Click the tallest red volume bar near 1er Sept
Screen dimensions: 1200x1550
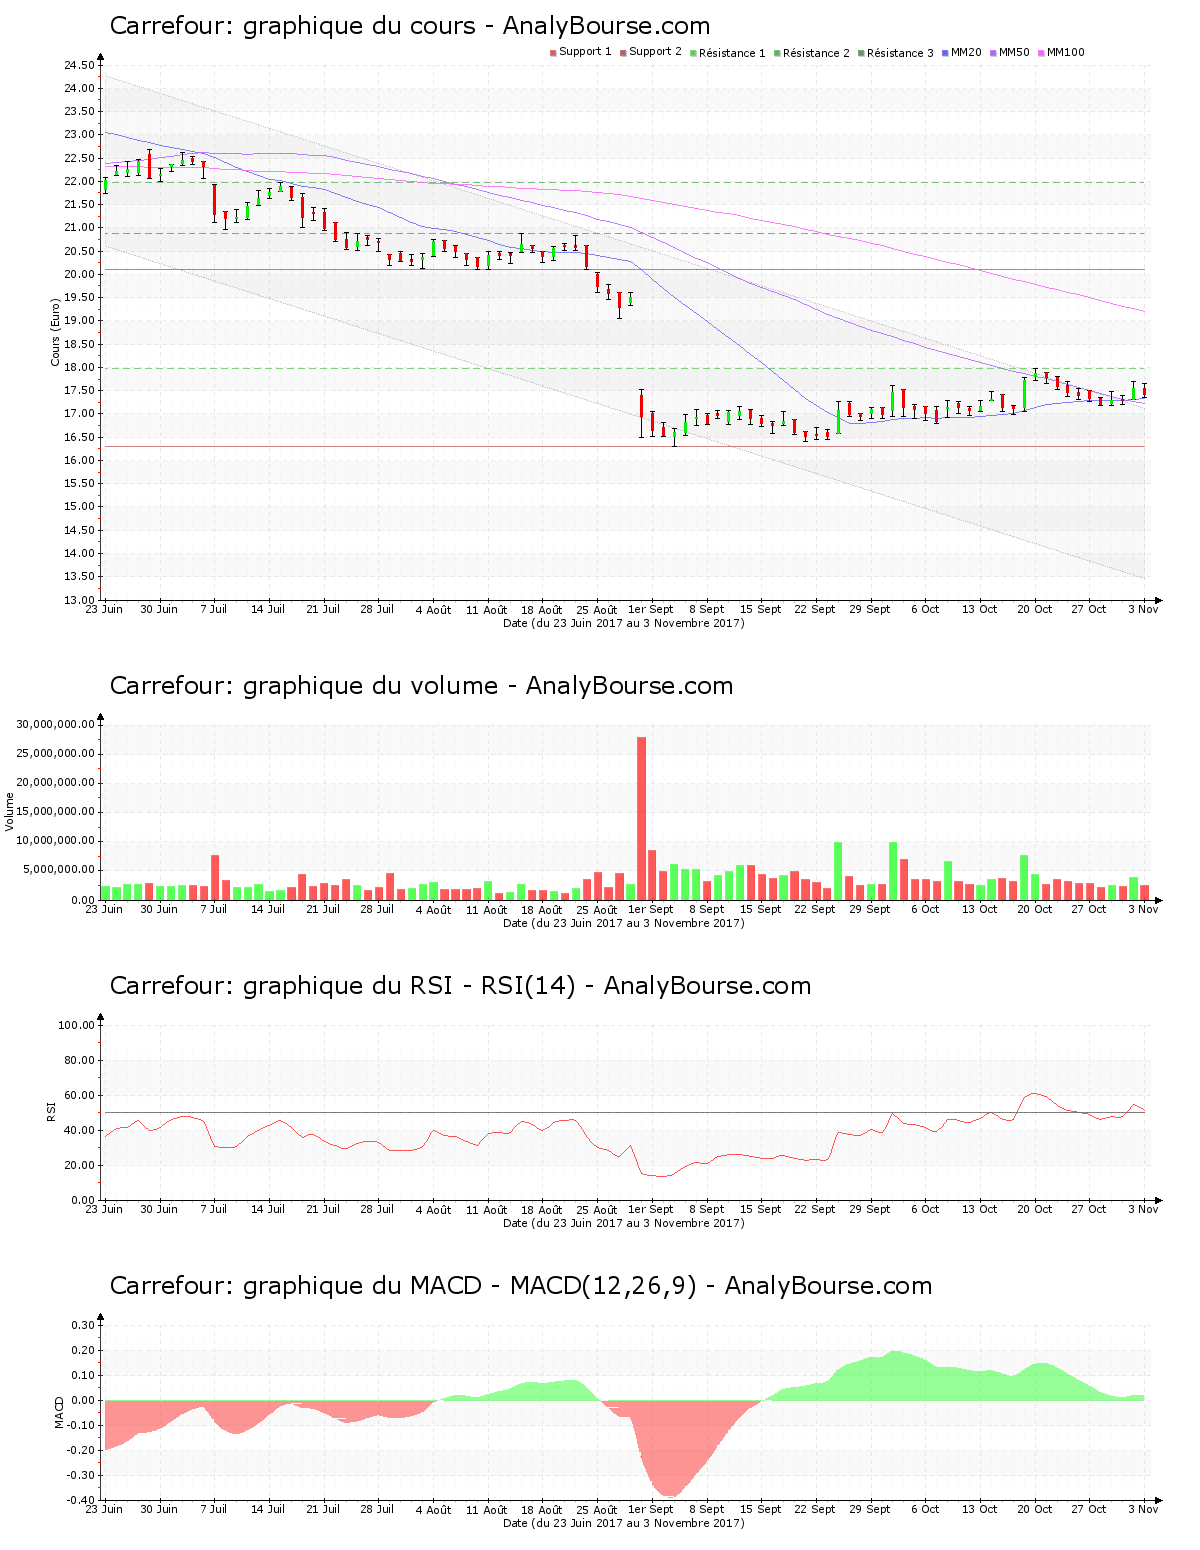[641, 818]
